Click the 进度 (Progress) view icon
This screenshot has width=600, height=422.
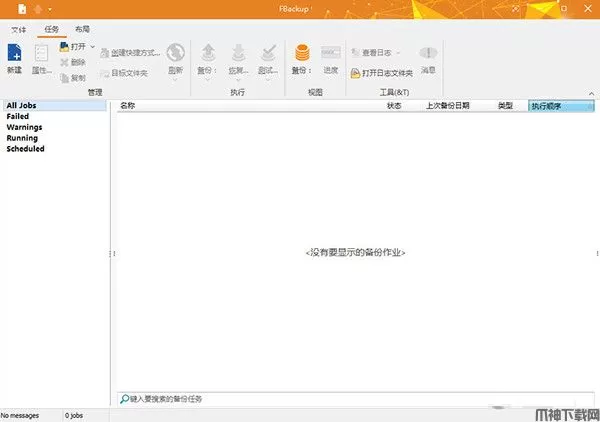(331, 53)
